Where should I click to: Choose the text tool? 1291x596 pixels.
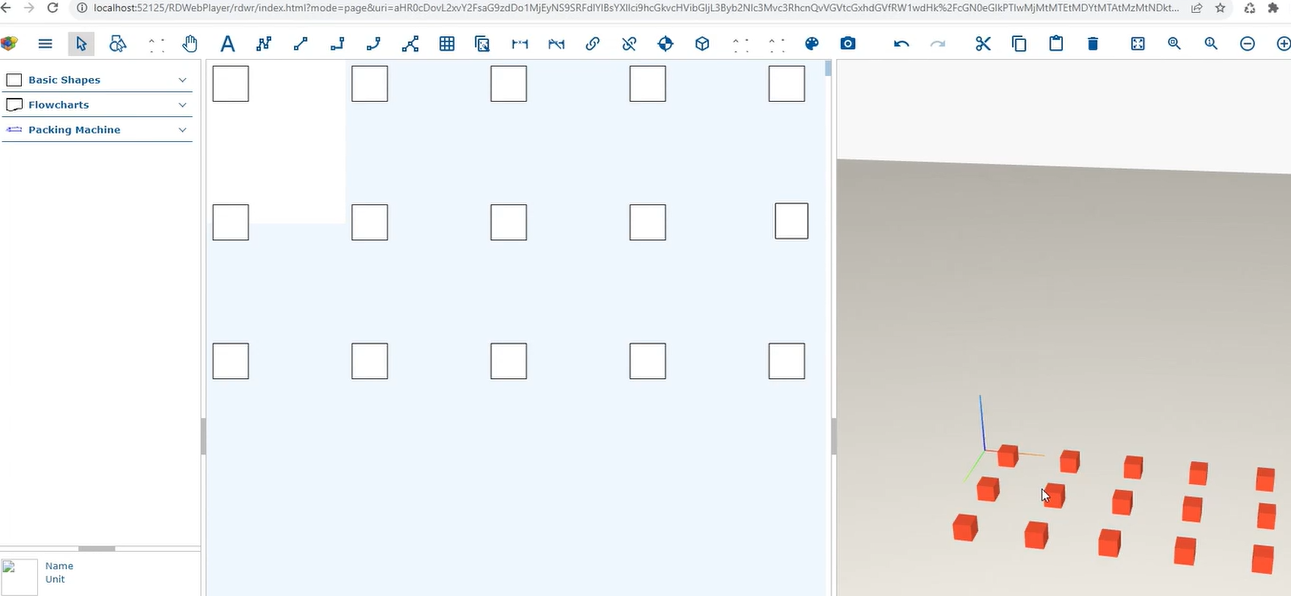(227, 44)
